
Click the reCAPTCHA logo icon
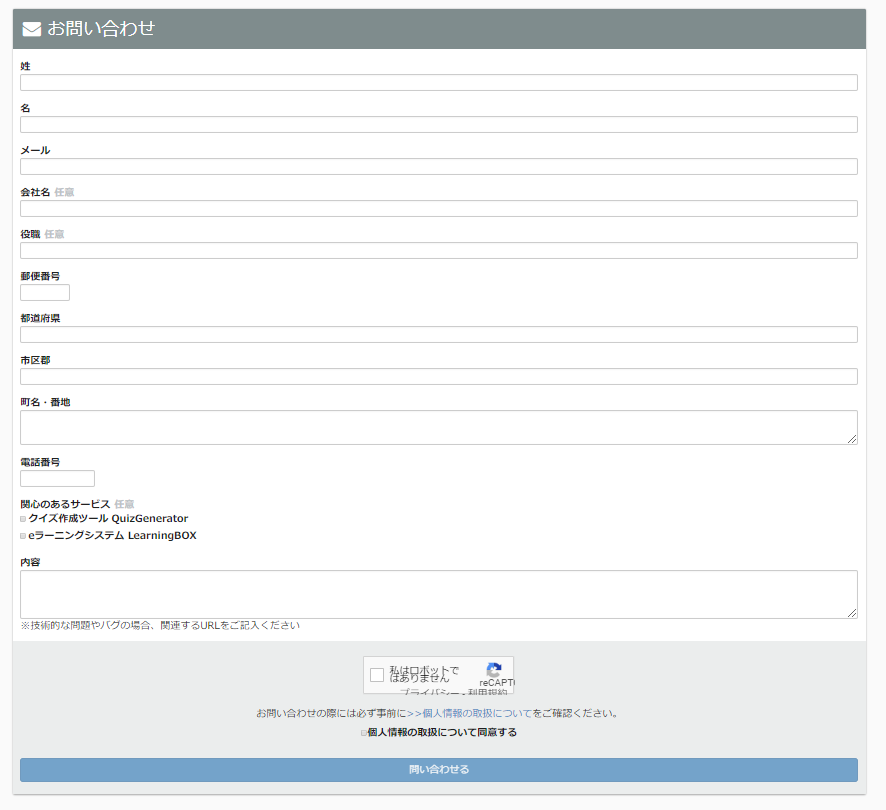(494, 671)
